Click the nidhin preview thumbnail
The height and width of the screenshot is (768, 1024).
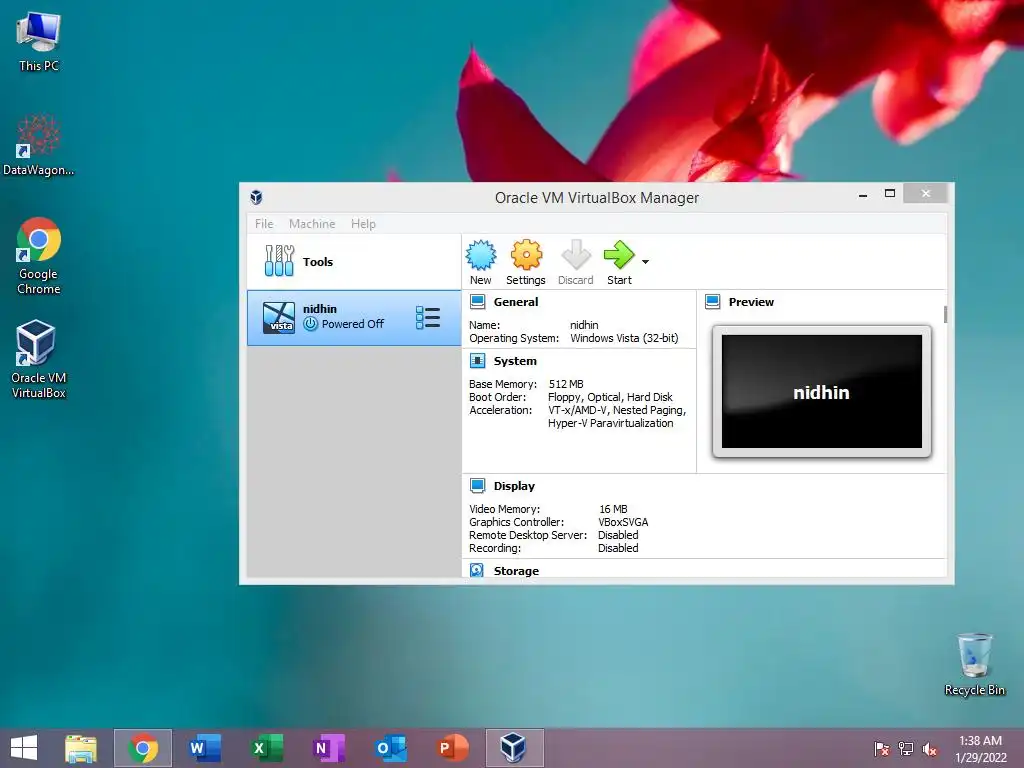coord(822,391)
